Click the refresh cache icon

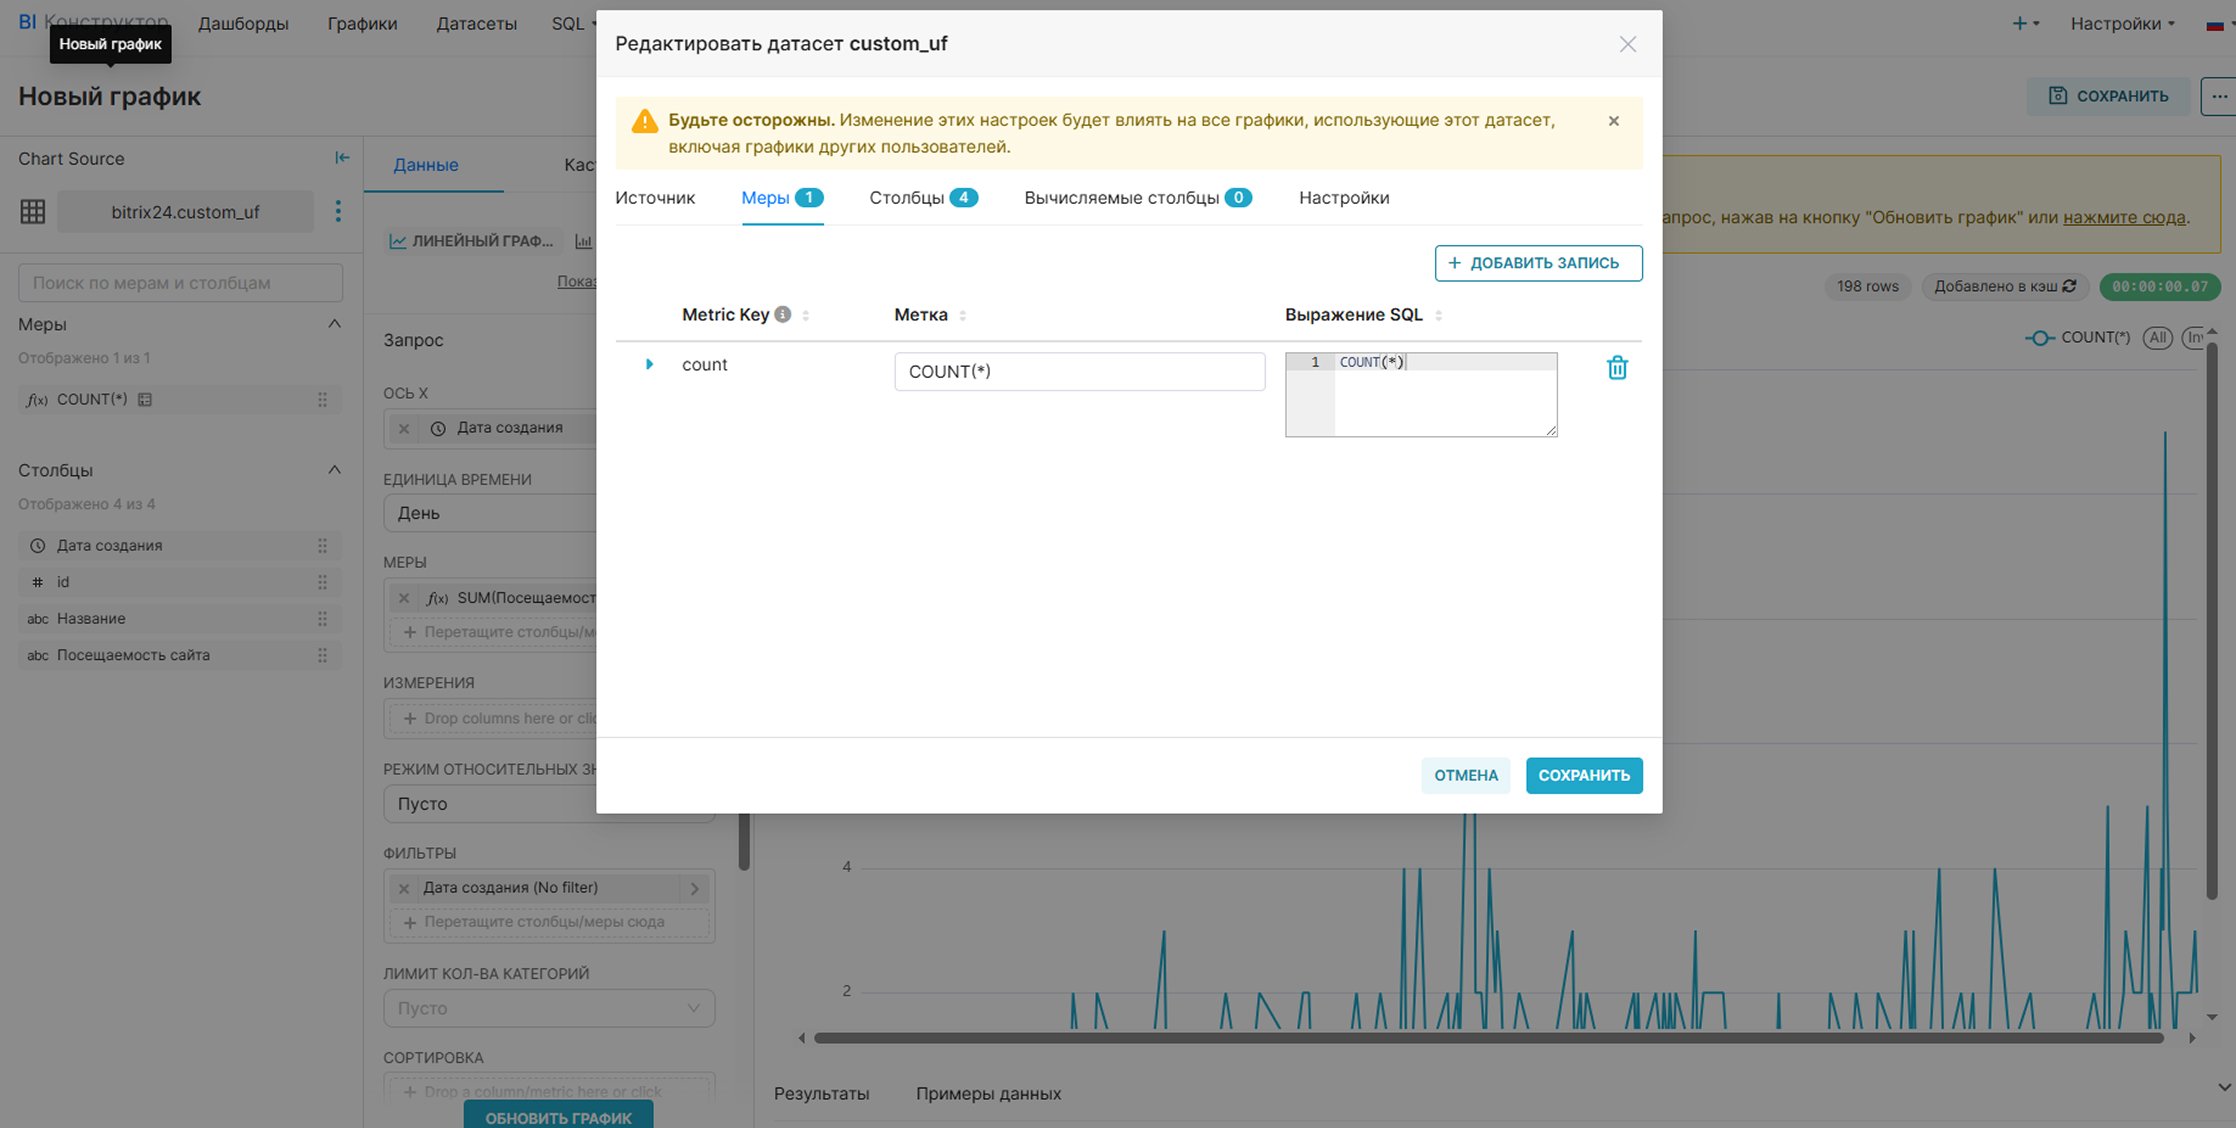tap(2069, 286)
